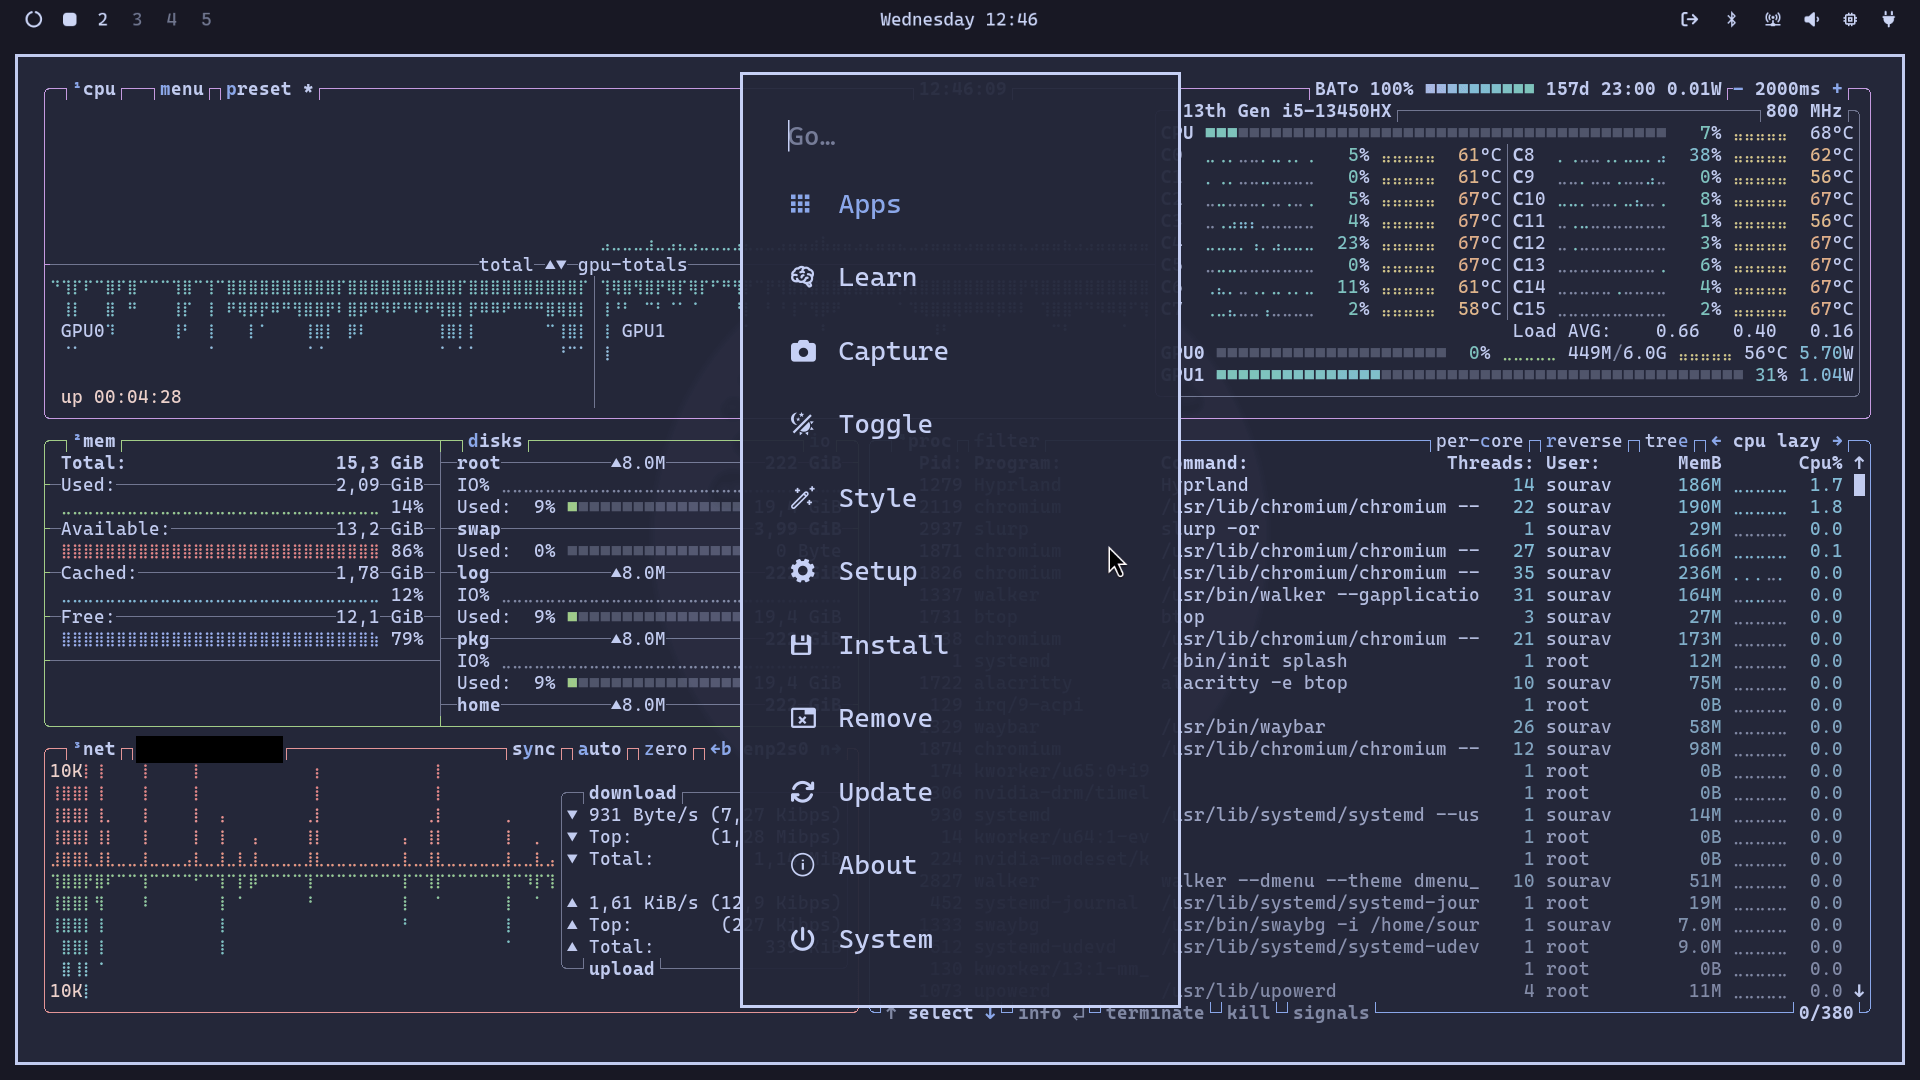Click the About info circle icon
This screenshot has height=1080, width=1920.
point(802,866)
